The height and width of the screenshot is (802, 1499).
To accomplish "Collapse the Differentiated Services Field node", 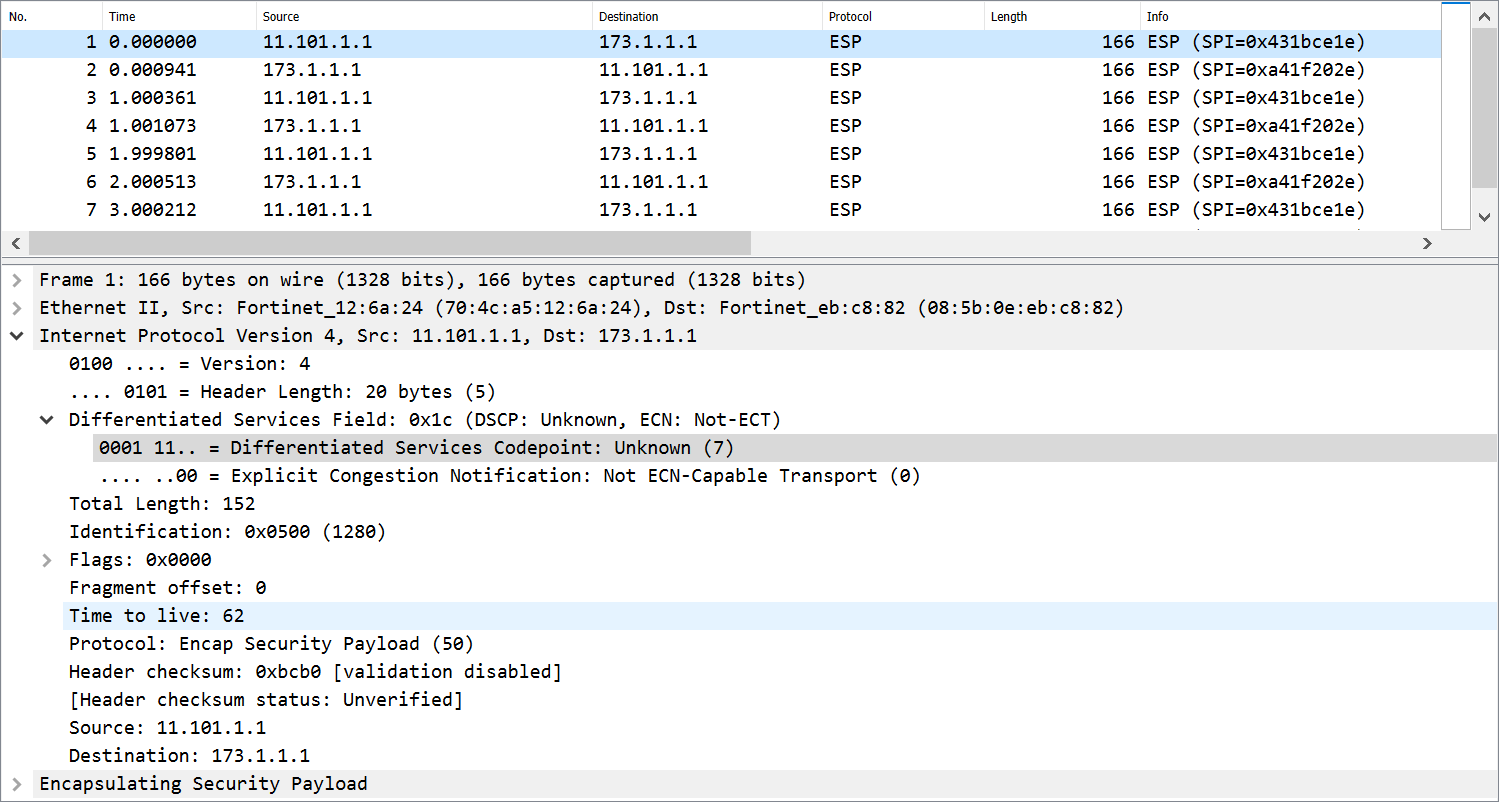I will (x=46, y=420).
